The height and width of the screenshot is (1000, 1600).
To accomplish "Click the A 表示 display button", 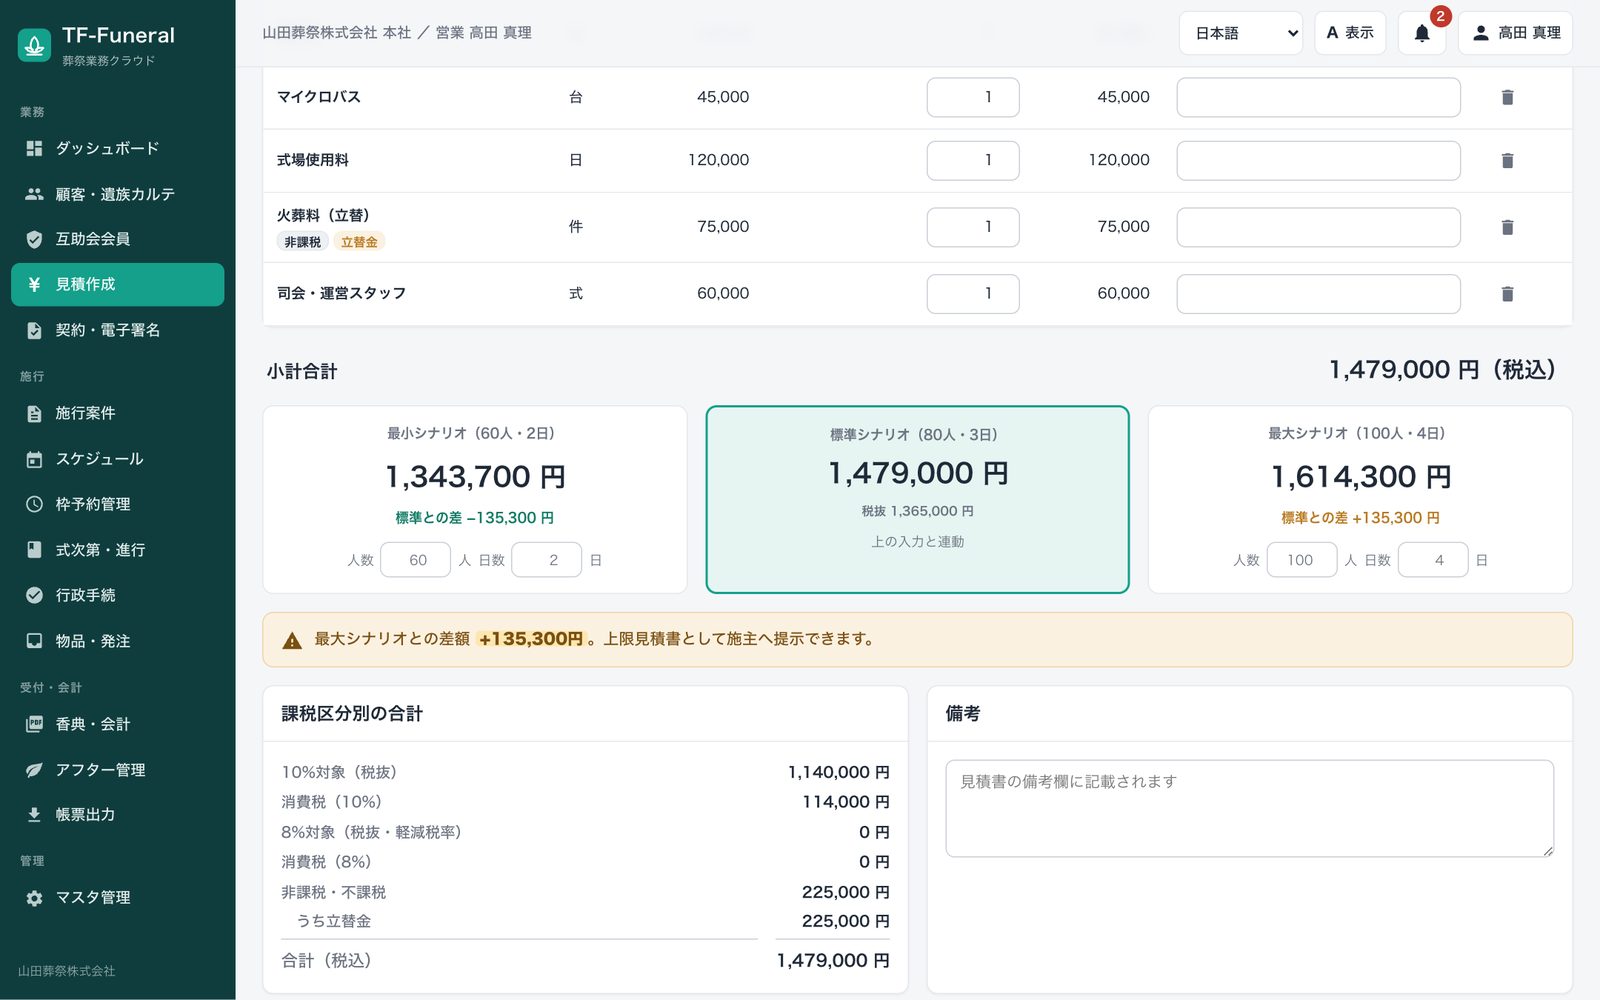I will [x=1350, y=33].
